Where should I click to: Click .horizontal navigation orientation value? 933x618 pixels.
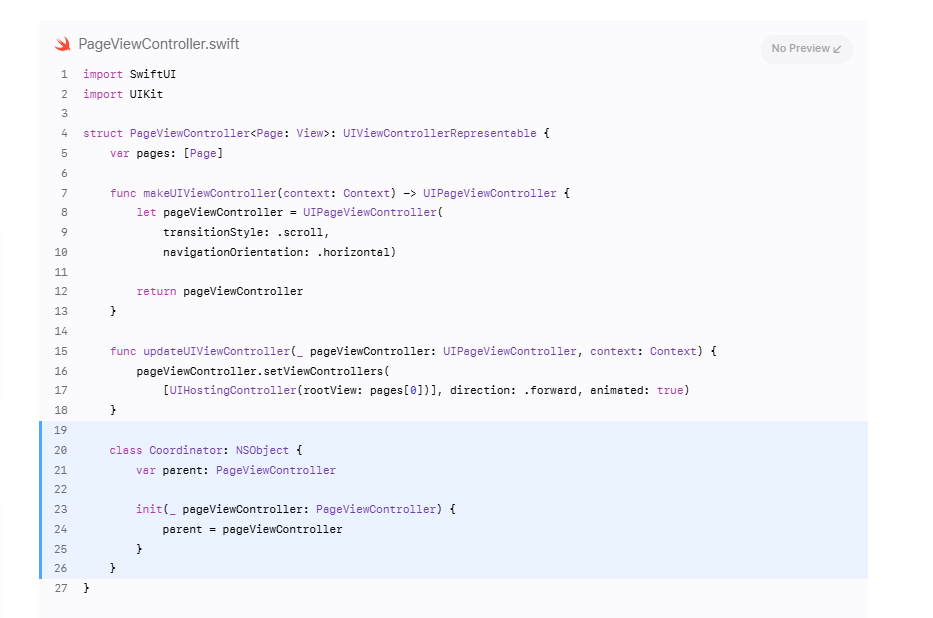coord(353,252)
